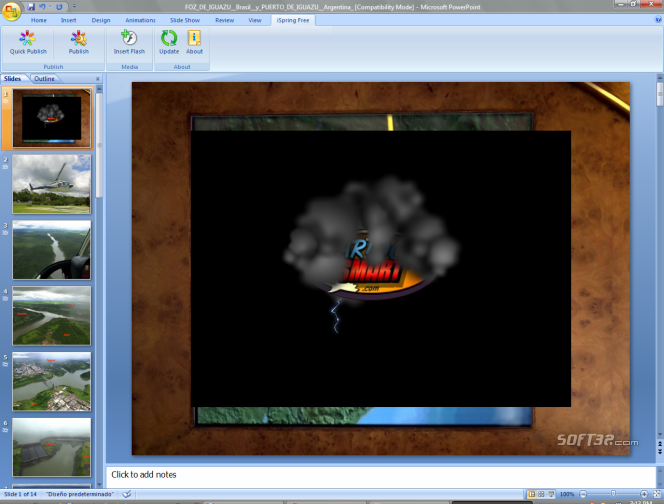
Task: Click the 'Diseño predeterminado' theme indicator
Action: point(80,494)
